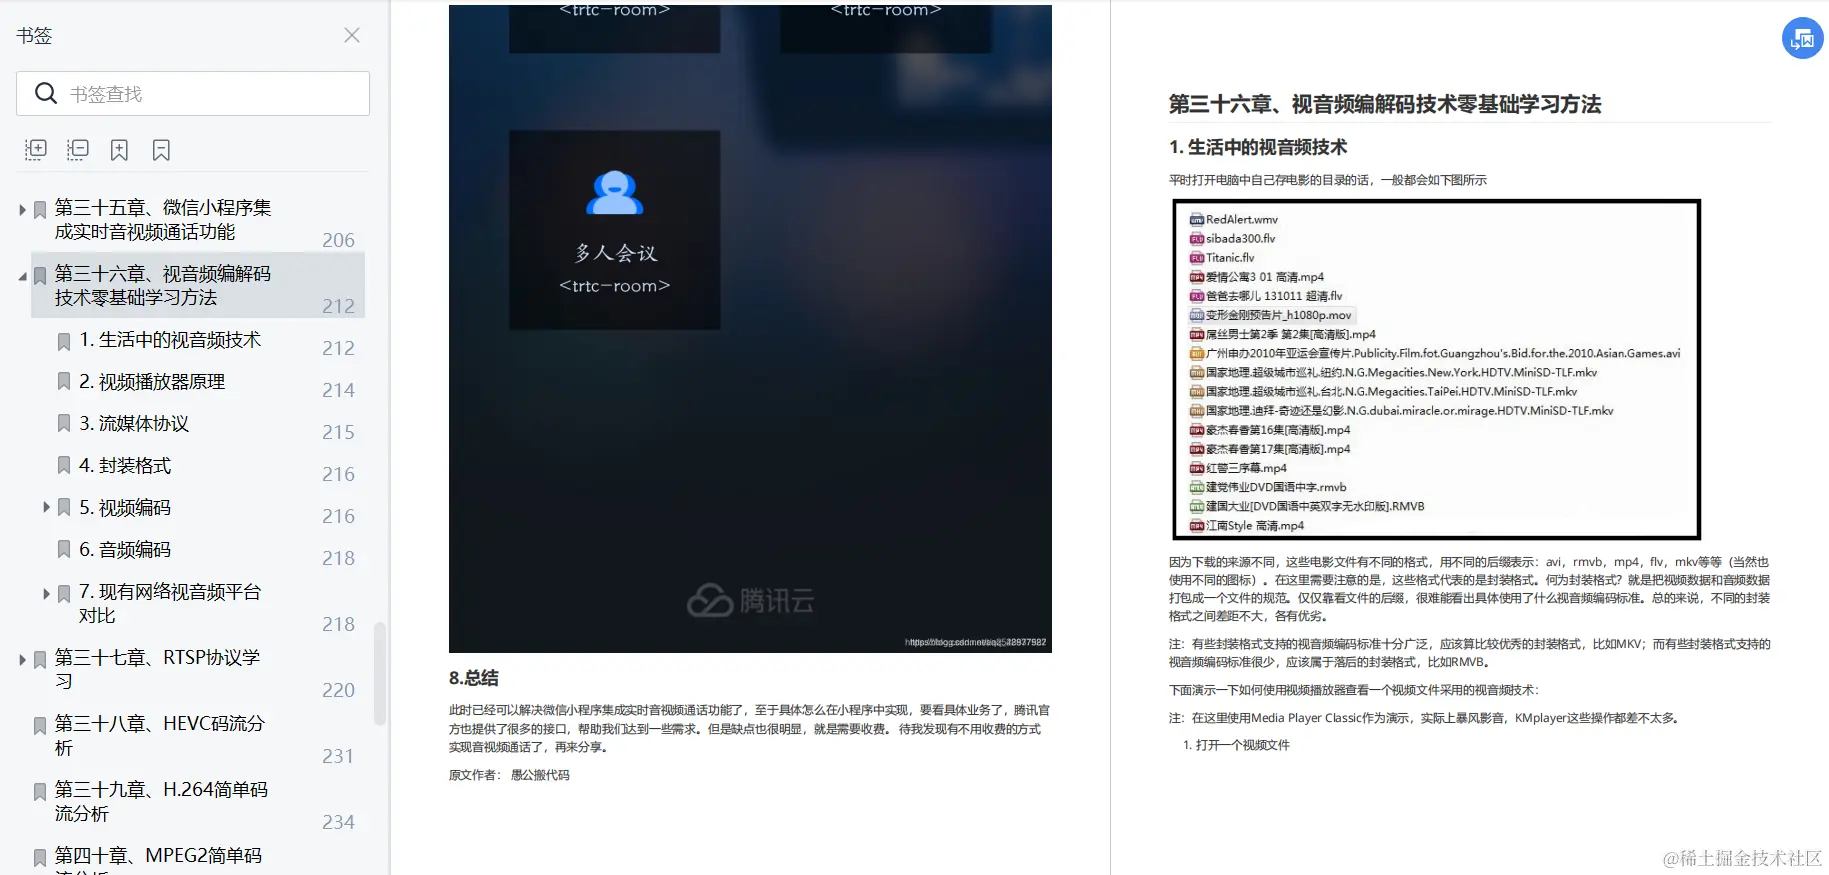Screen dimensions: 1829x875
Task: Click bookmark flag icon beside 2. 视频播放器原理
Action: [64, 382]
